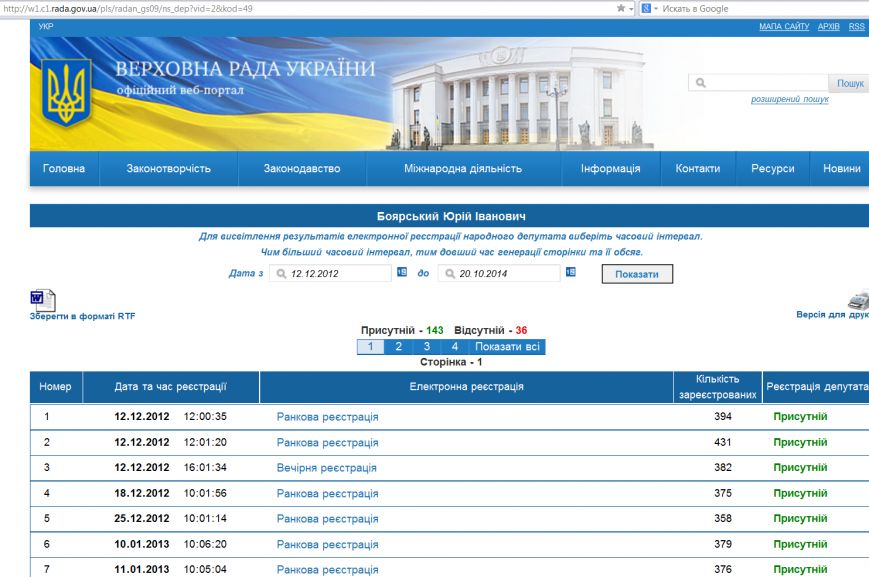Click the date 12.12.2012 16:01:34 cell
Screen dimensions: 869x577
(170, 468)
